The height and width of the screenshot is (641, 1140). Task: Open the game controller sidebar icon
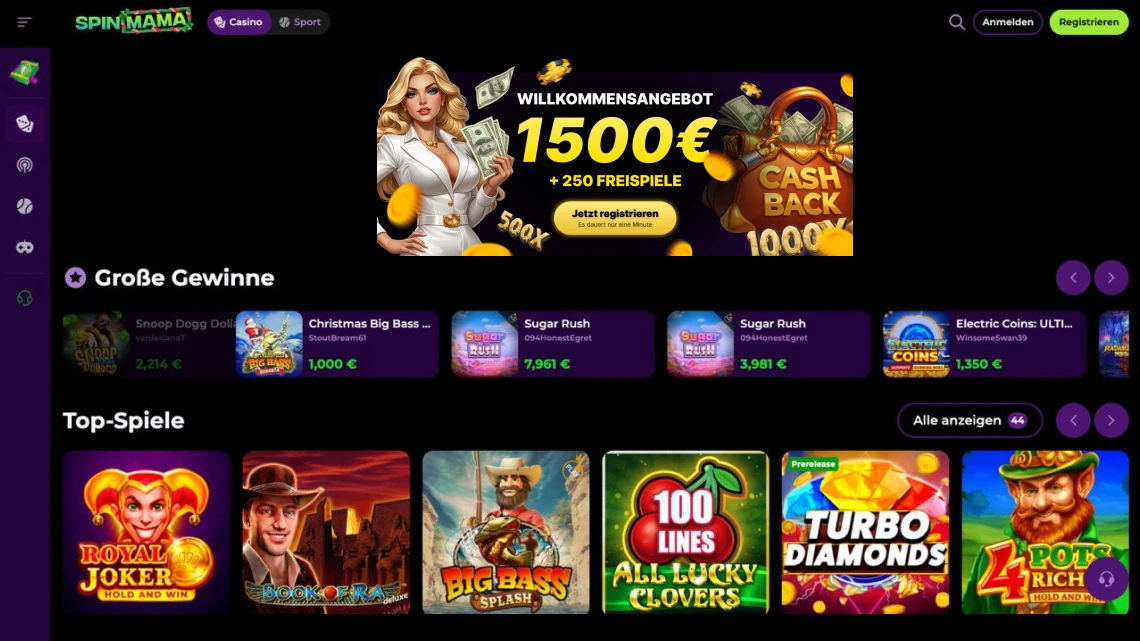pos(25,248)
